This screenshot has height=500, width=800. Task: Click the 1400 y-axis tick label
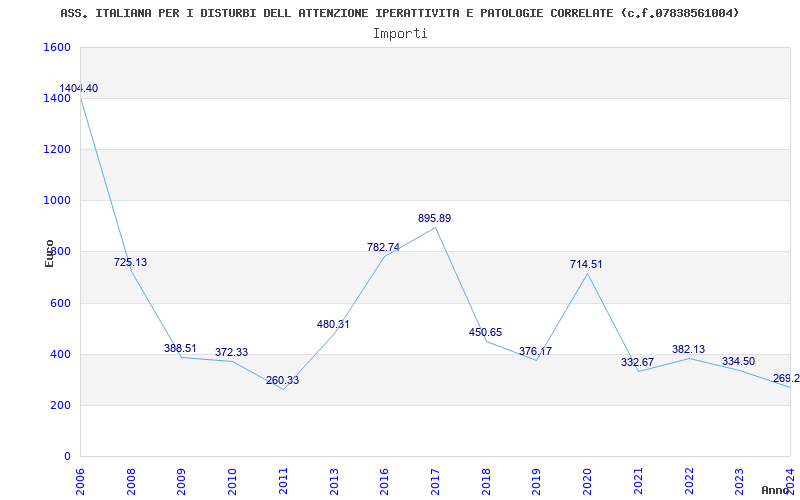[58, 98]
